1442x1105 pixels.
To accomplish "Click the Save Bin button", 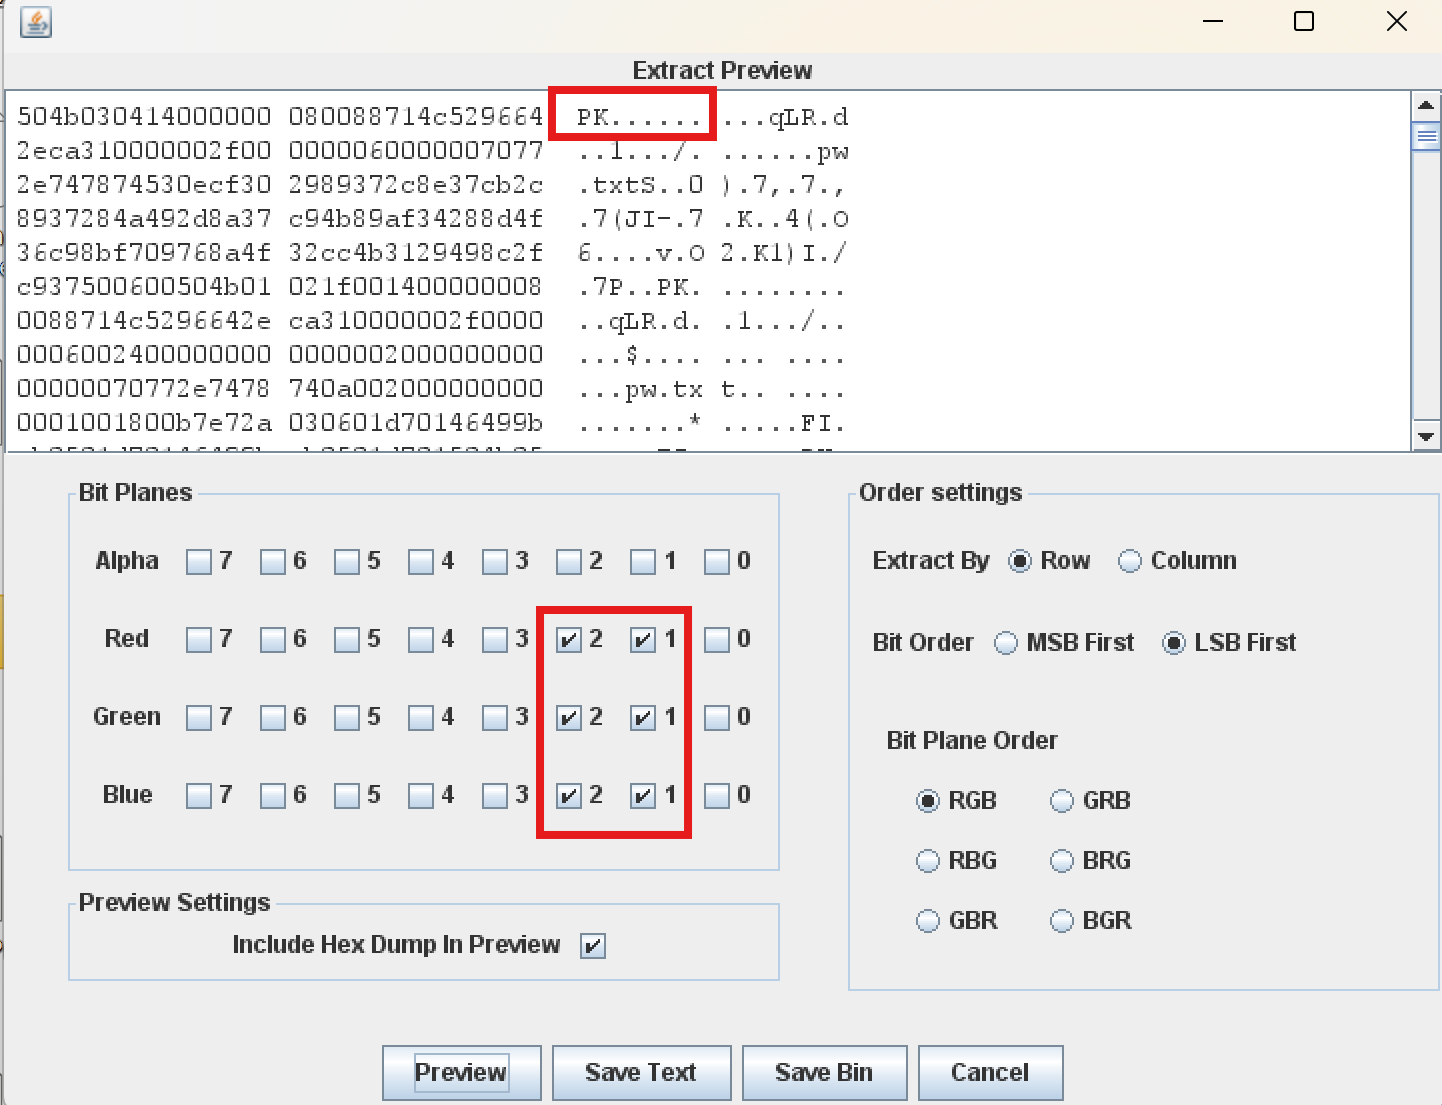I will click(824, 1073).
